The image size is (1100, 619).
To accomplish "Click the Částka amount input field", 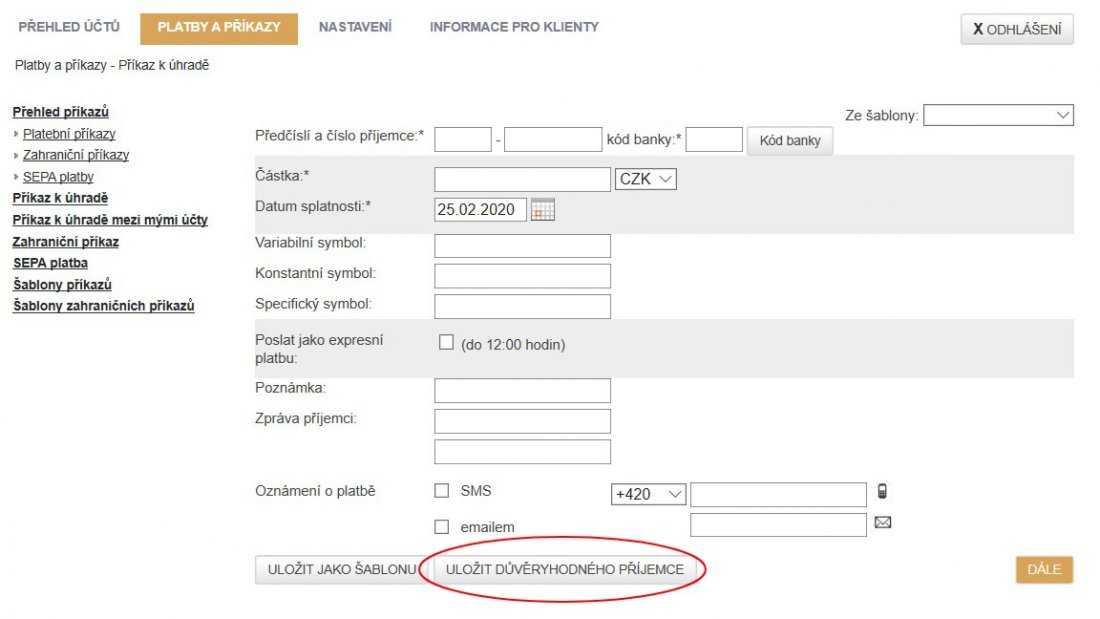I will (522, 179).
